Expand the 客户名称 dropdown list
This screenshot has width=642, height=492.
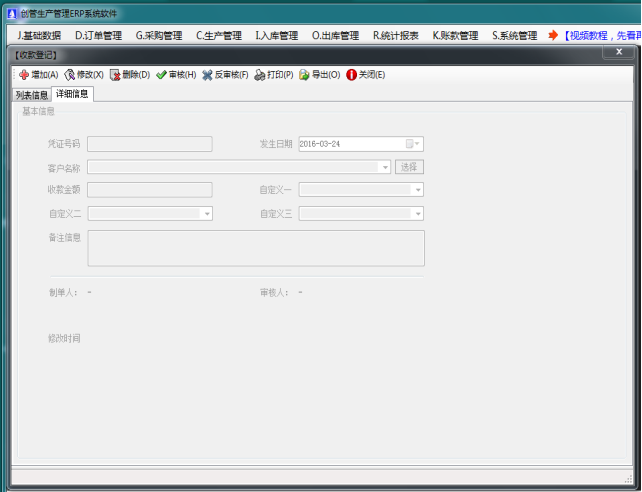coord(385,167)
